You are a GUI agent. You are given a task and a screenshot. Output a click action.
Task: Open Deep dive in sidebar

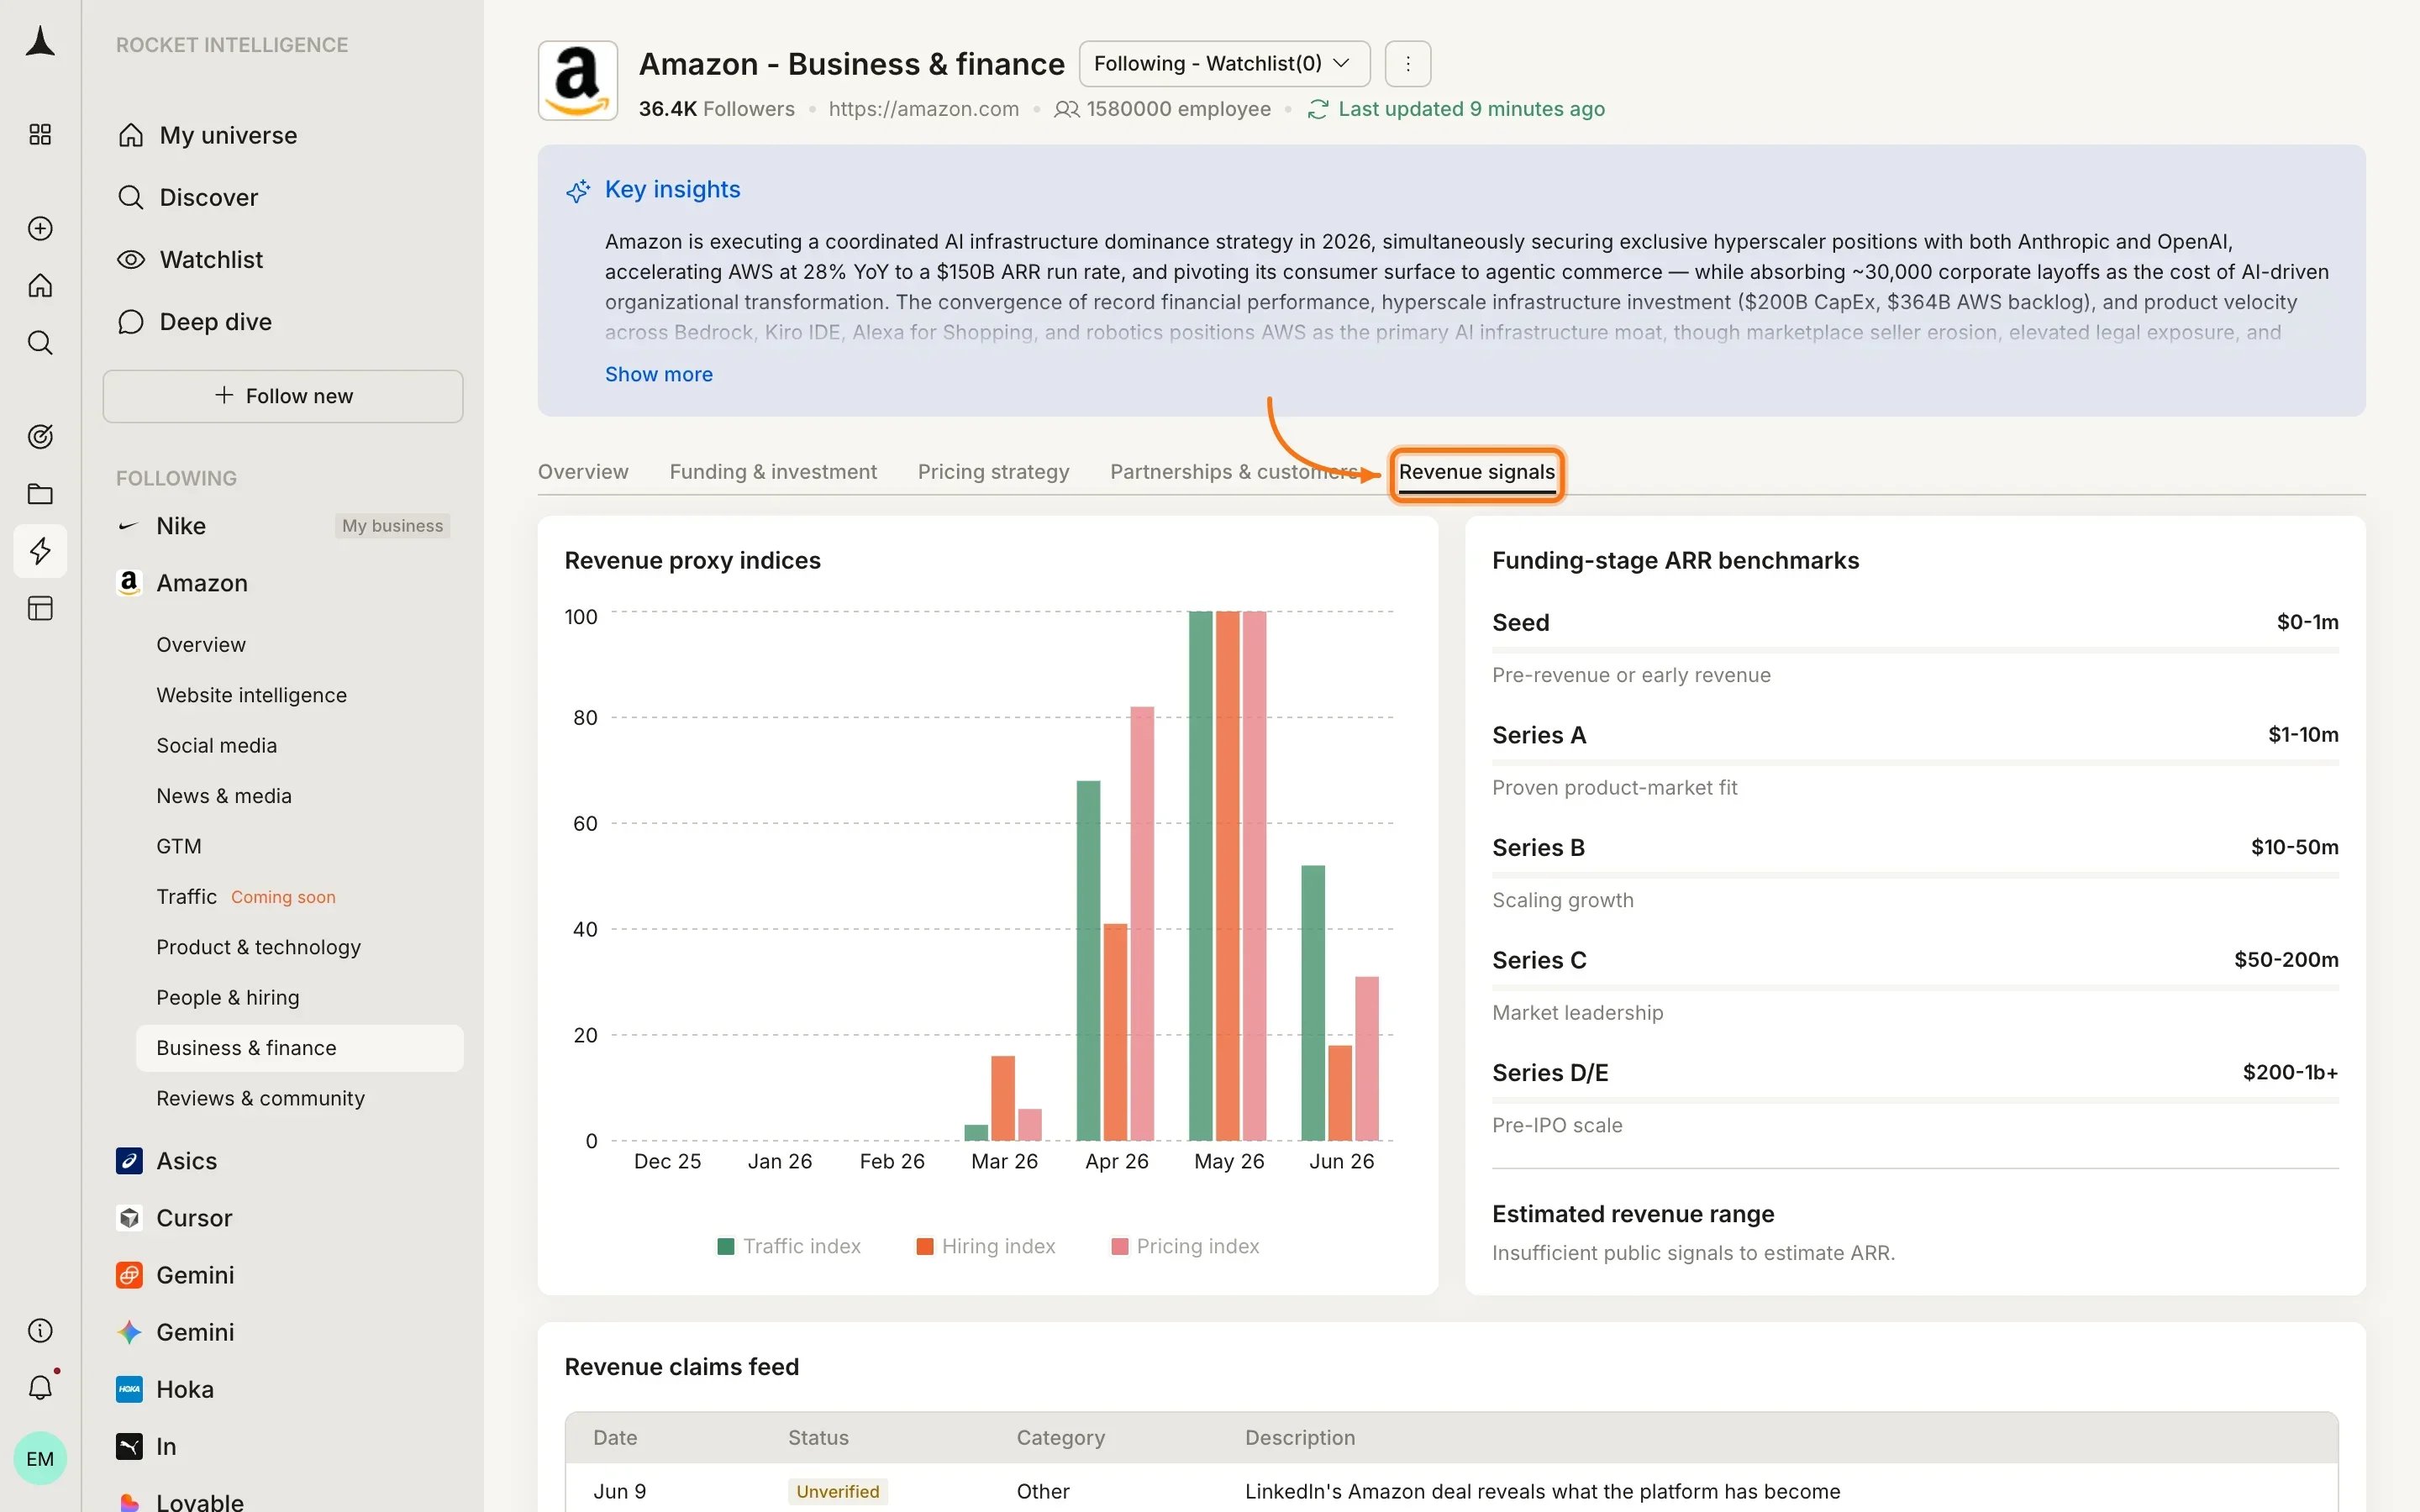(215, 322)
